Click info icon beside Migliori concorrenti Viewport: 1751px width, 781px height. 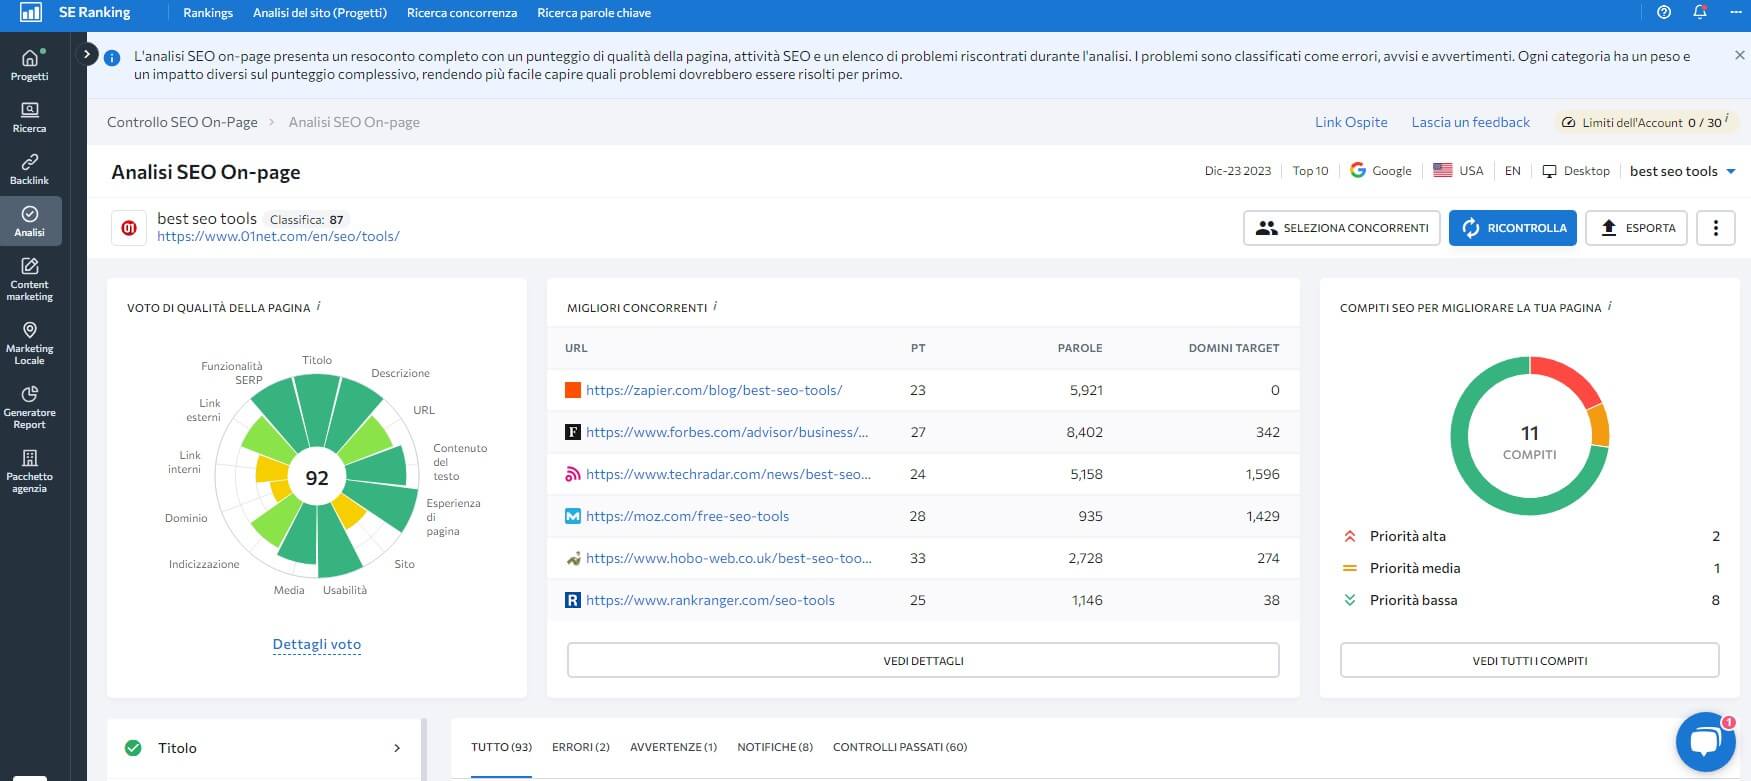(715, 306)
